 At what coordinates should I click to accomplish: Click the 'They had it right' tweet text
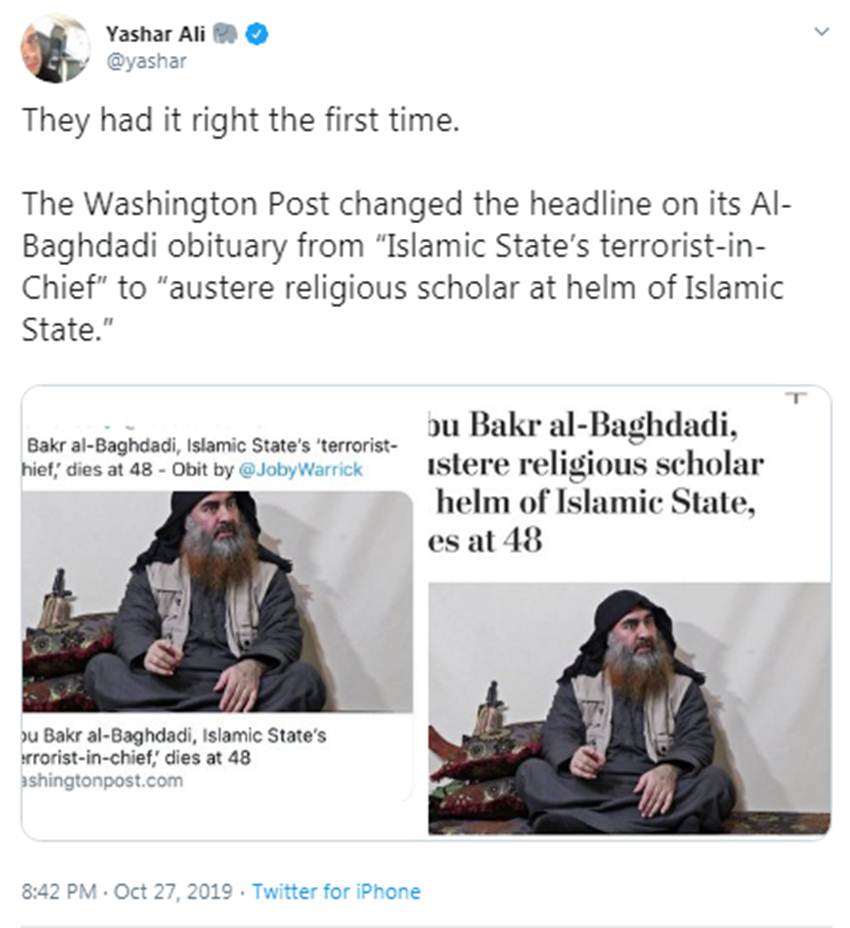click(241, 120)
